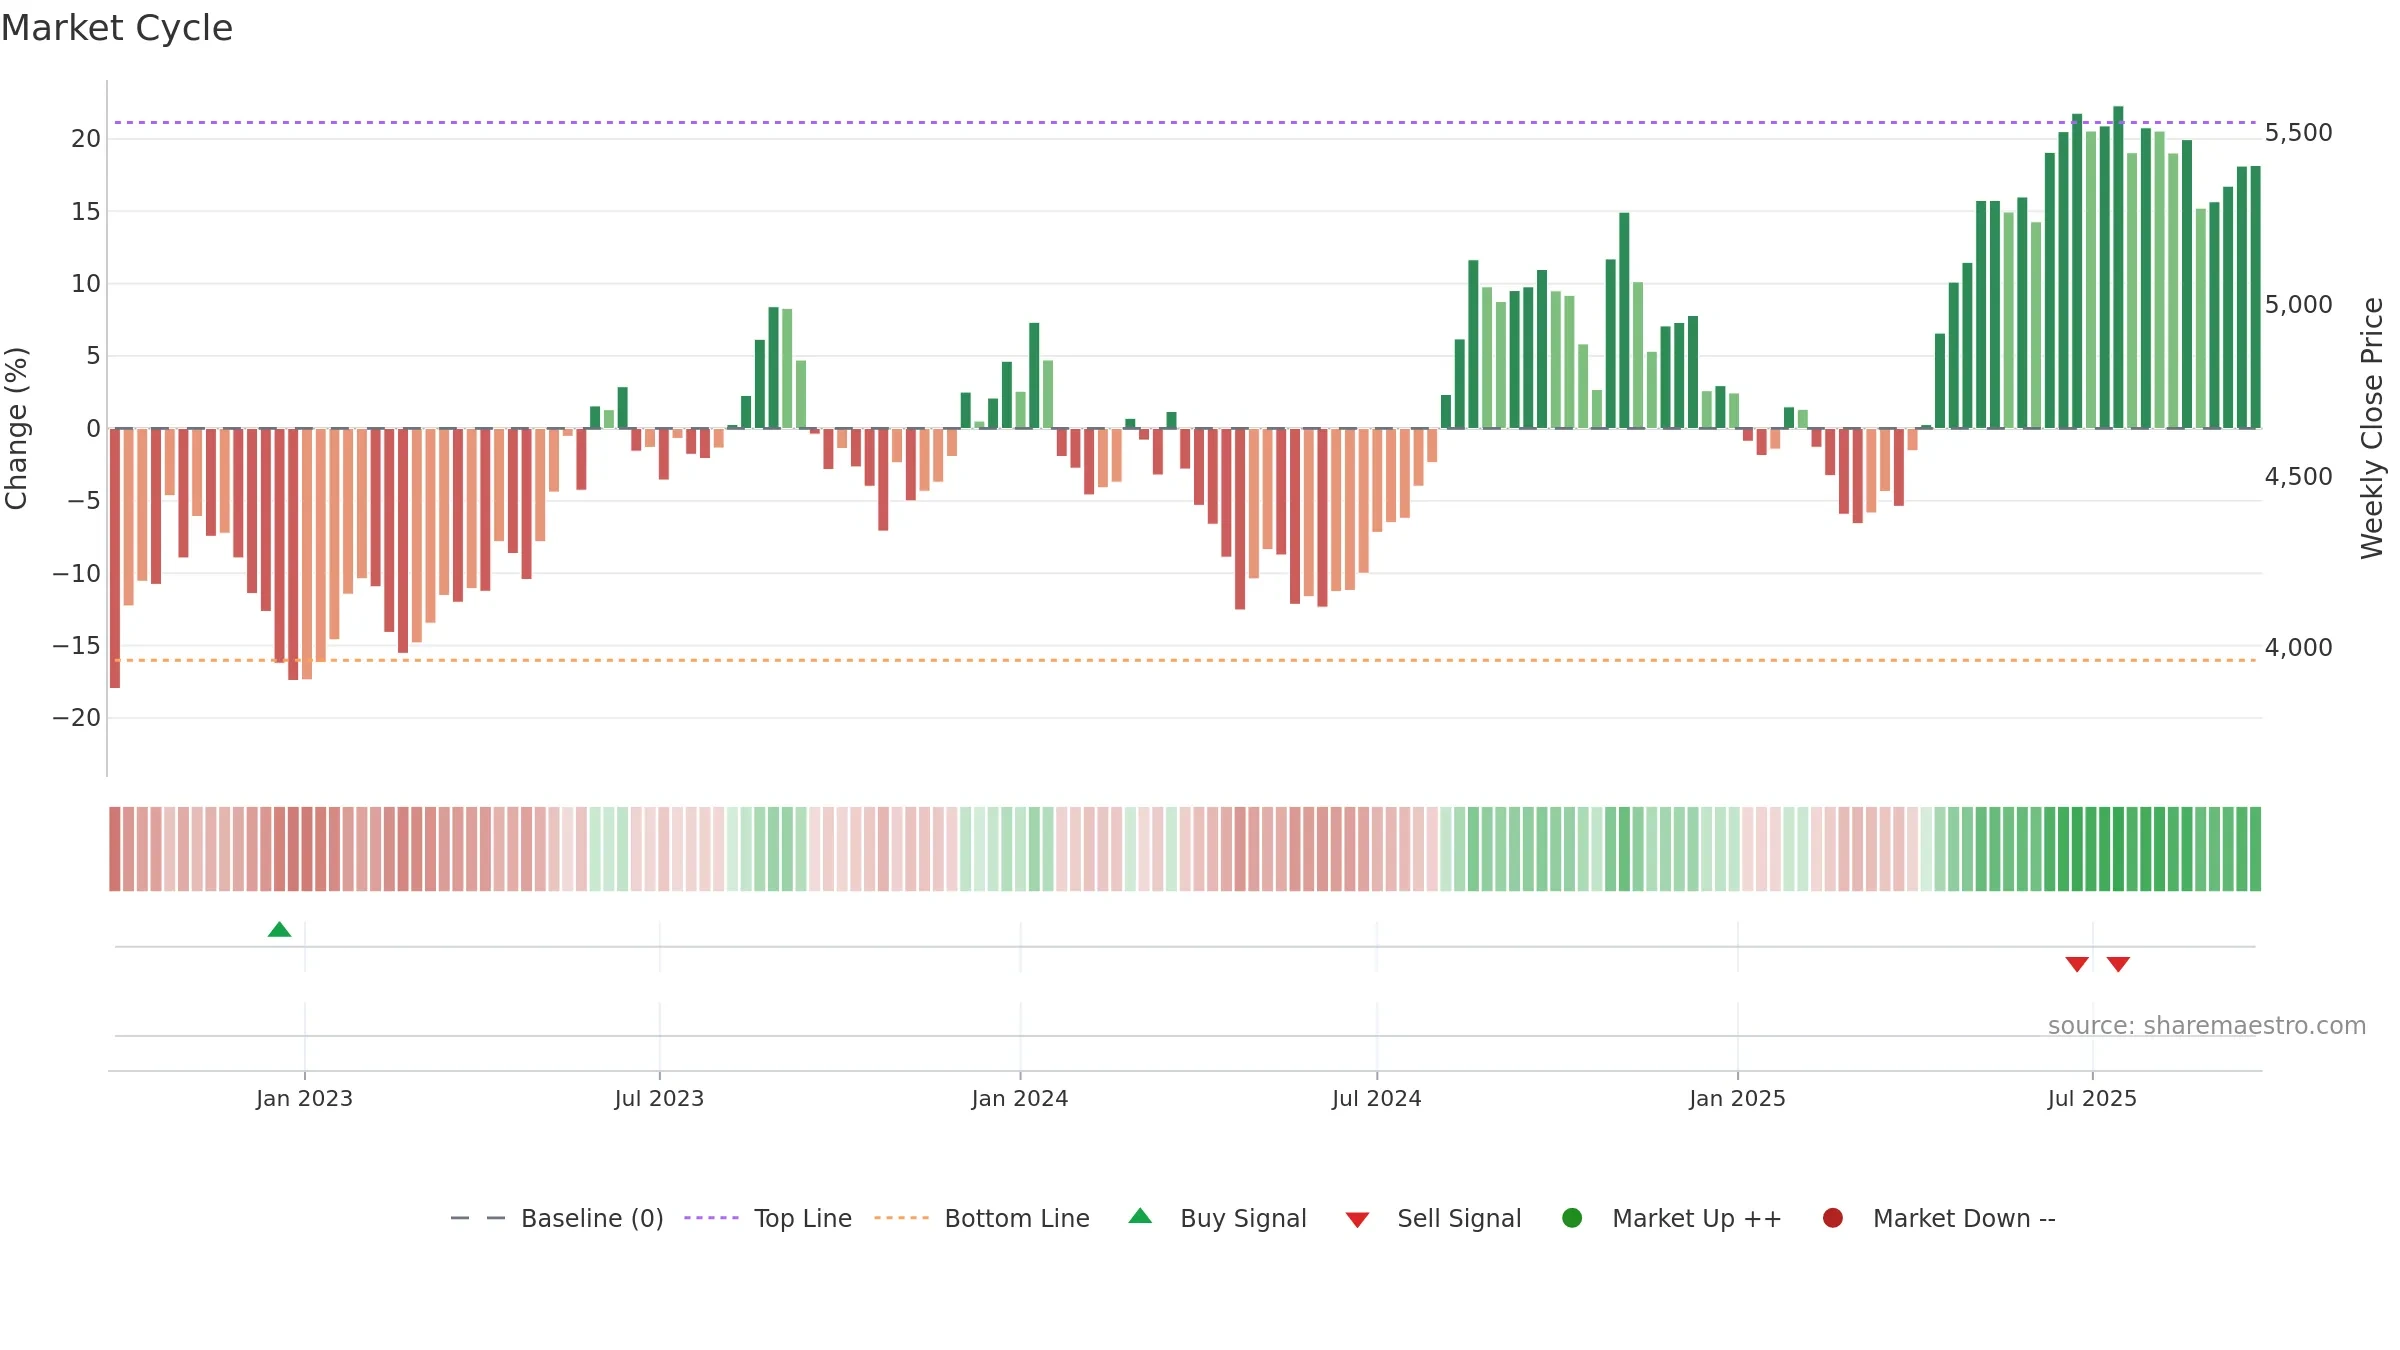Click the orange dotted Bottom Line legend sample

tap(901, 1218)
